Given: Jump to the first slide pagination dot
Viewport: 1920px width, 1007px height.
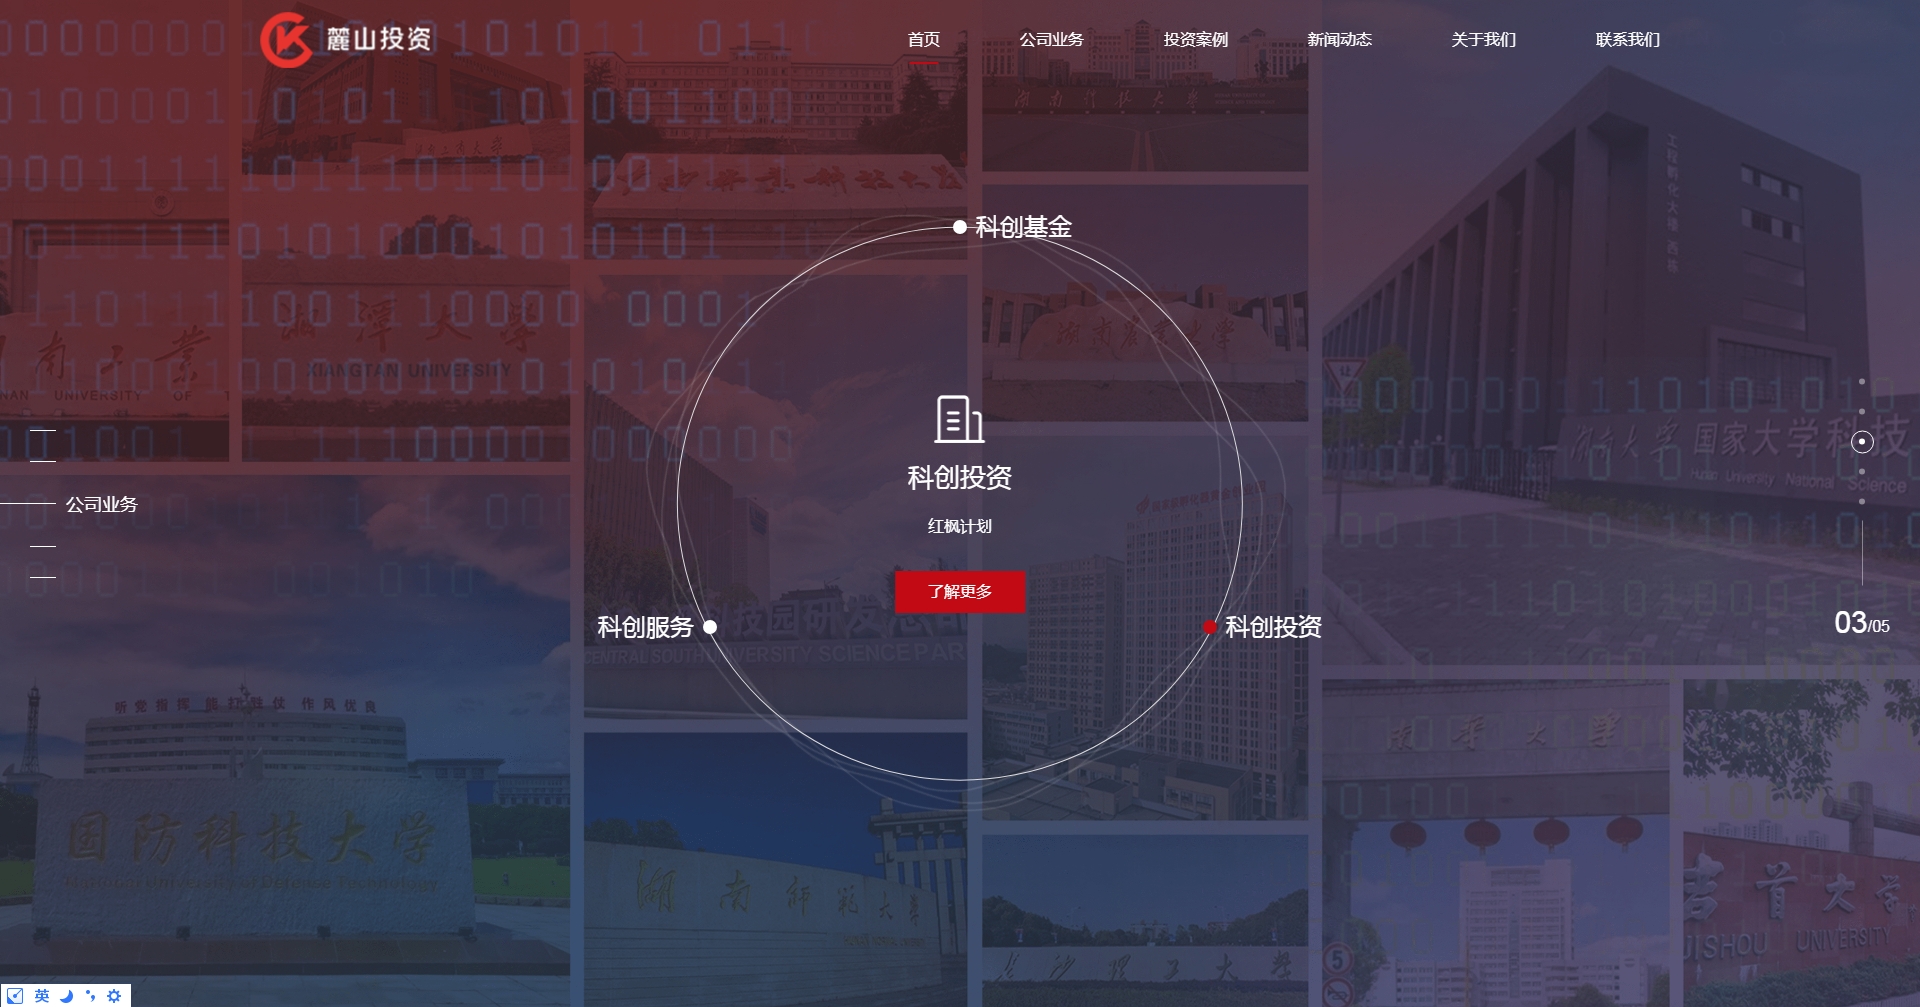Looking at the screenshot, I should pos(1862,381).
